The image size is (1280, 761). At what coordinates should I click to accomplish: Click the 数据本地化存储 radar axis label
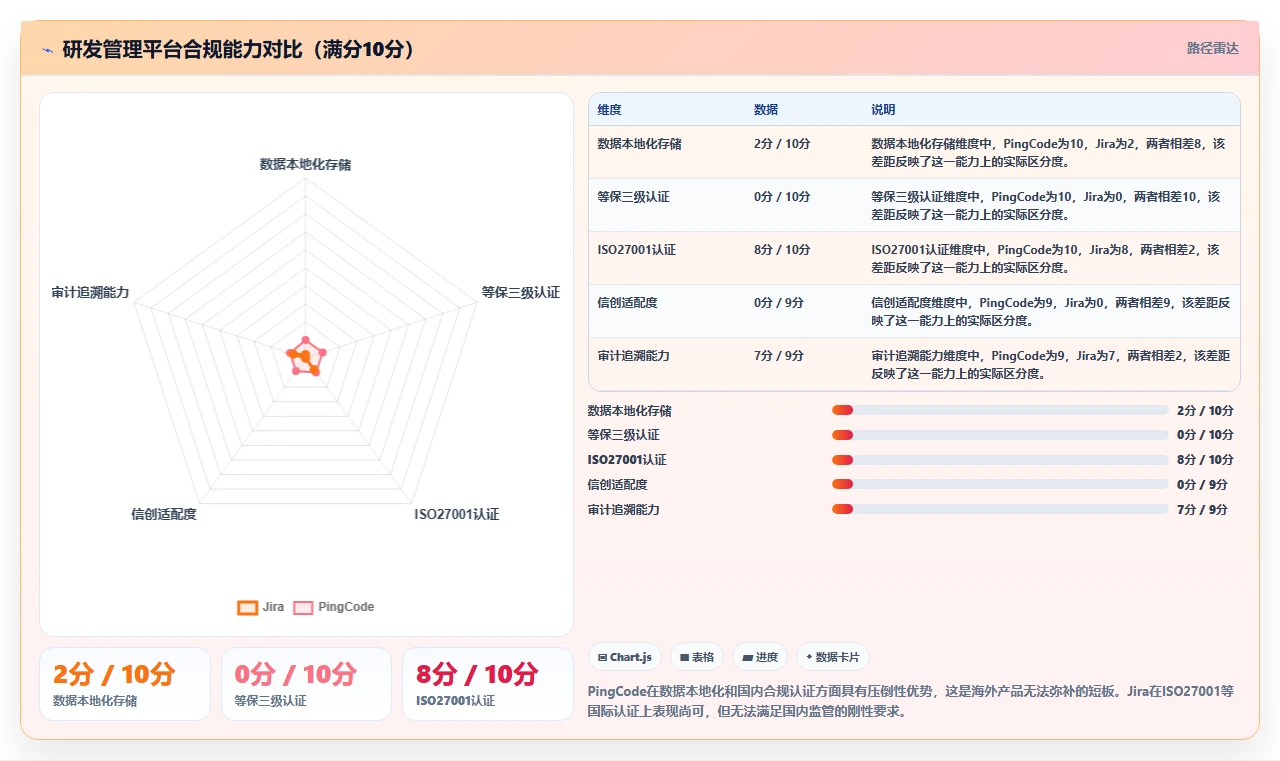coord(305,164)
